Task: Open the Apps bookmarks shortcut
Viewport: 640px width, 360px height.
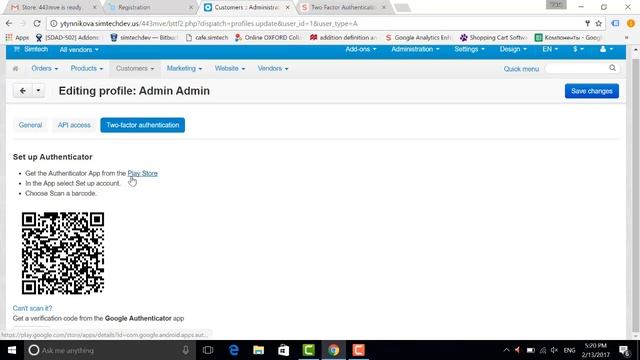Action: coord(17,38)
